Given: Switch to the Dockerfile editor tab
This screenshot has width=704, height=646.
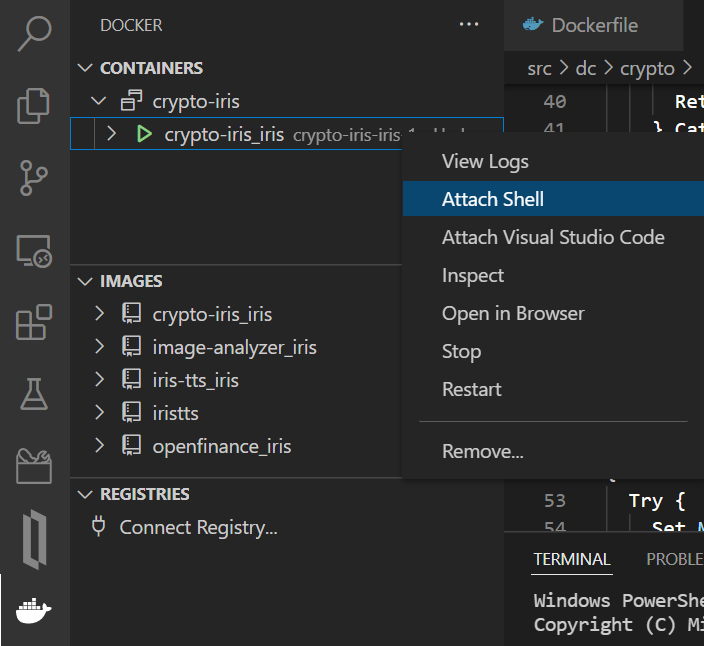Looking at the screenshot, I should click(x=594, y=25).
